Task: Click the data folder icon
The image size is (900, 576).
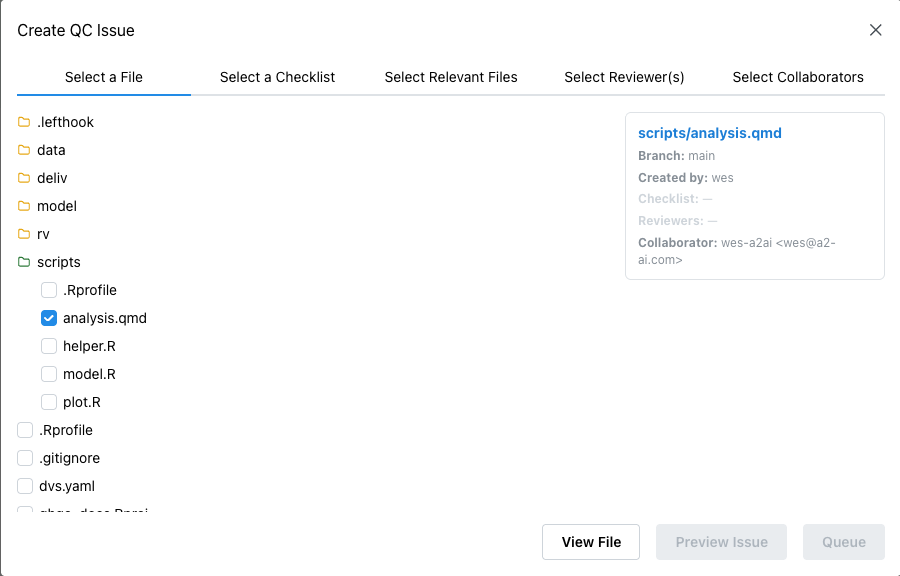Action: click(x=24, y=150)
